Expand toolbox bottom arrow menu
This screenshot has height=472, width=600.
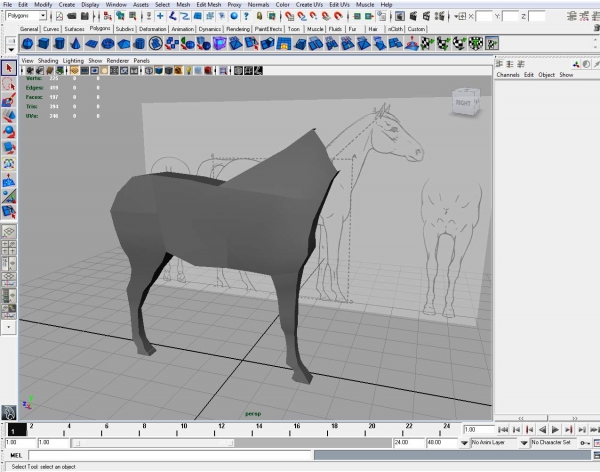[x=9, y=328]
